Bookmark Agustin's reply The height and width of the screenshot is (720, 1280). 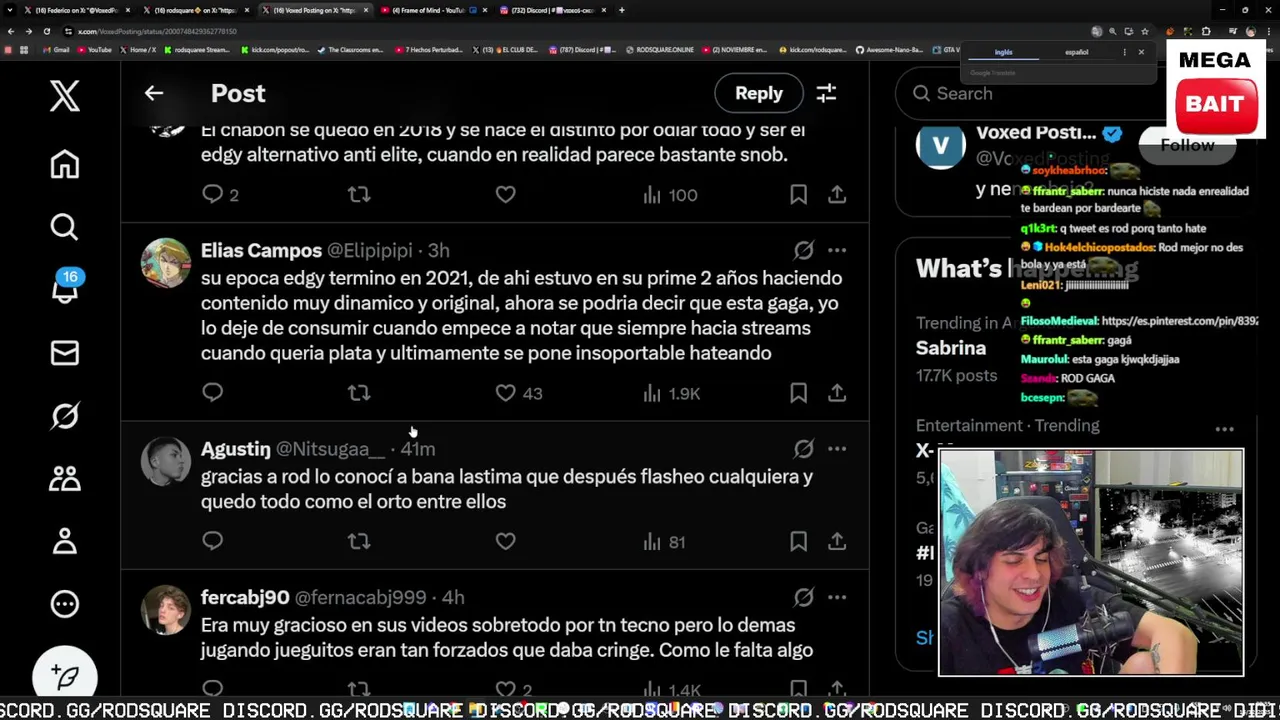click(x=798, y=541)
